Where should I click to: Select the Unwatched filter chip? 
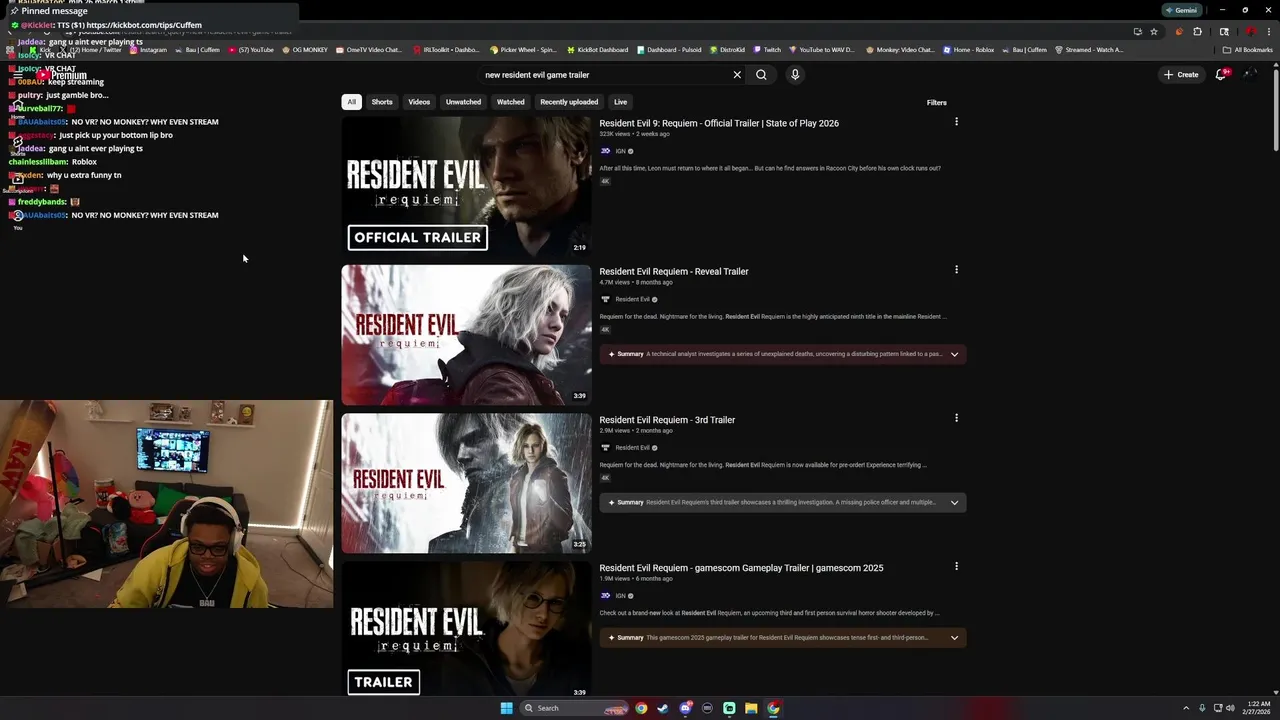click(463, 102)
